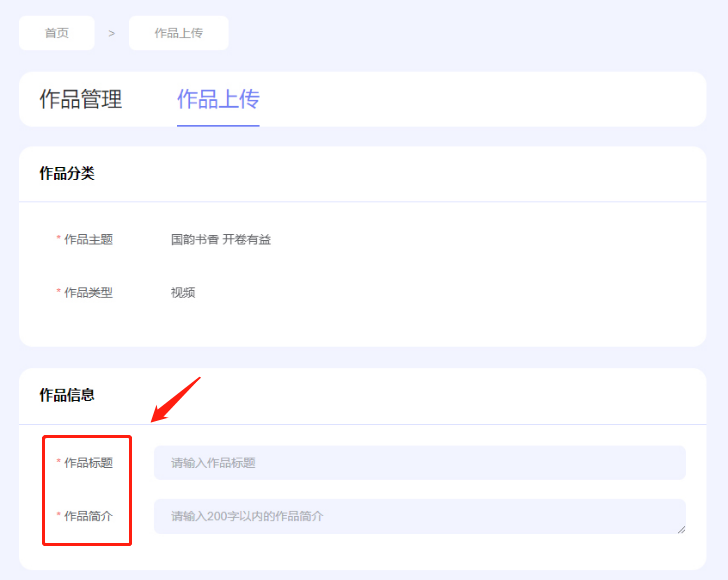Click the 作品简介 field label
The height and width of the screenshot is (580, 728).
tap(88, 516)
